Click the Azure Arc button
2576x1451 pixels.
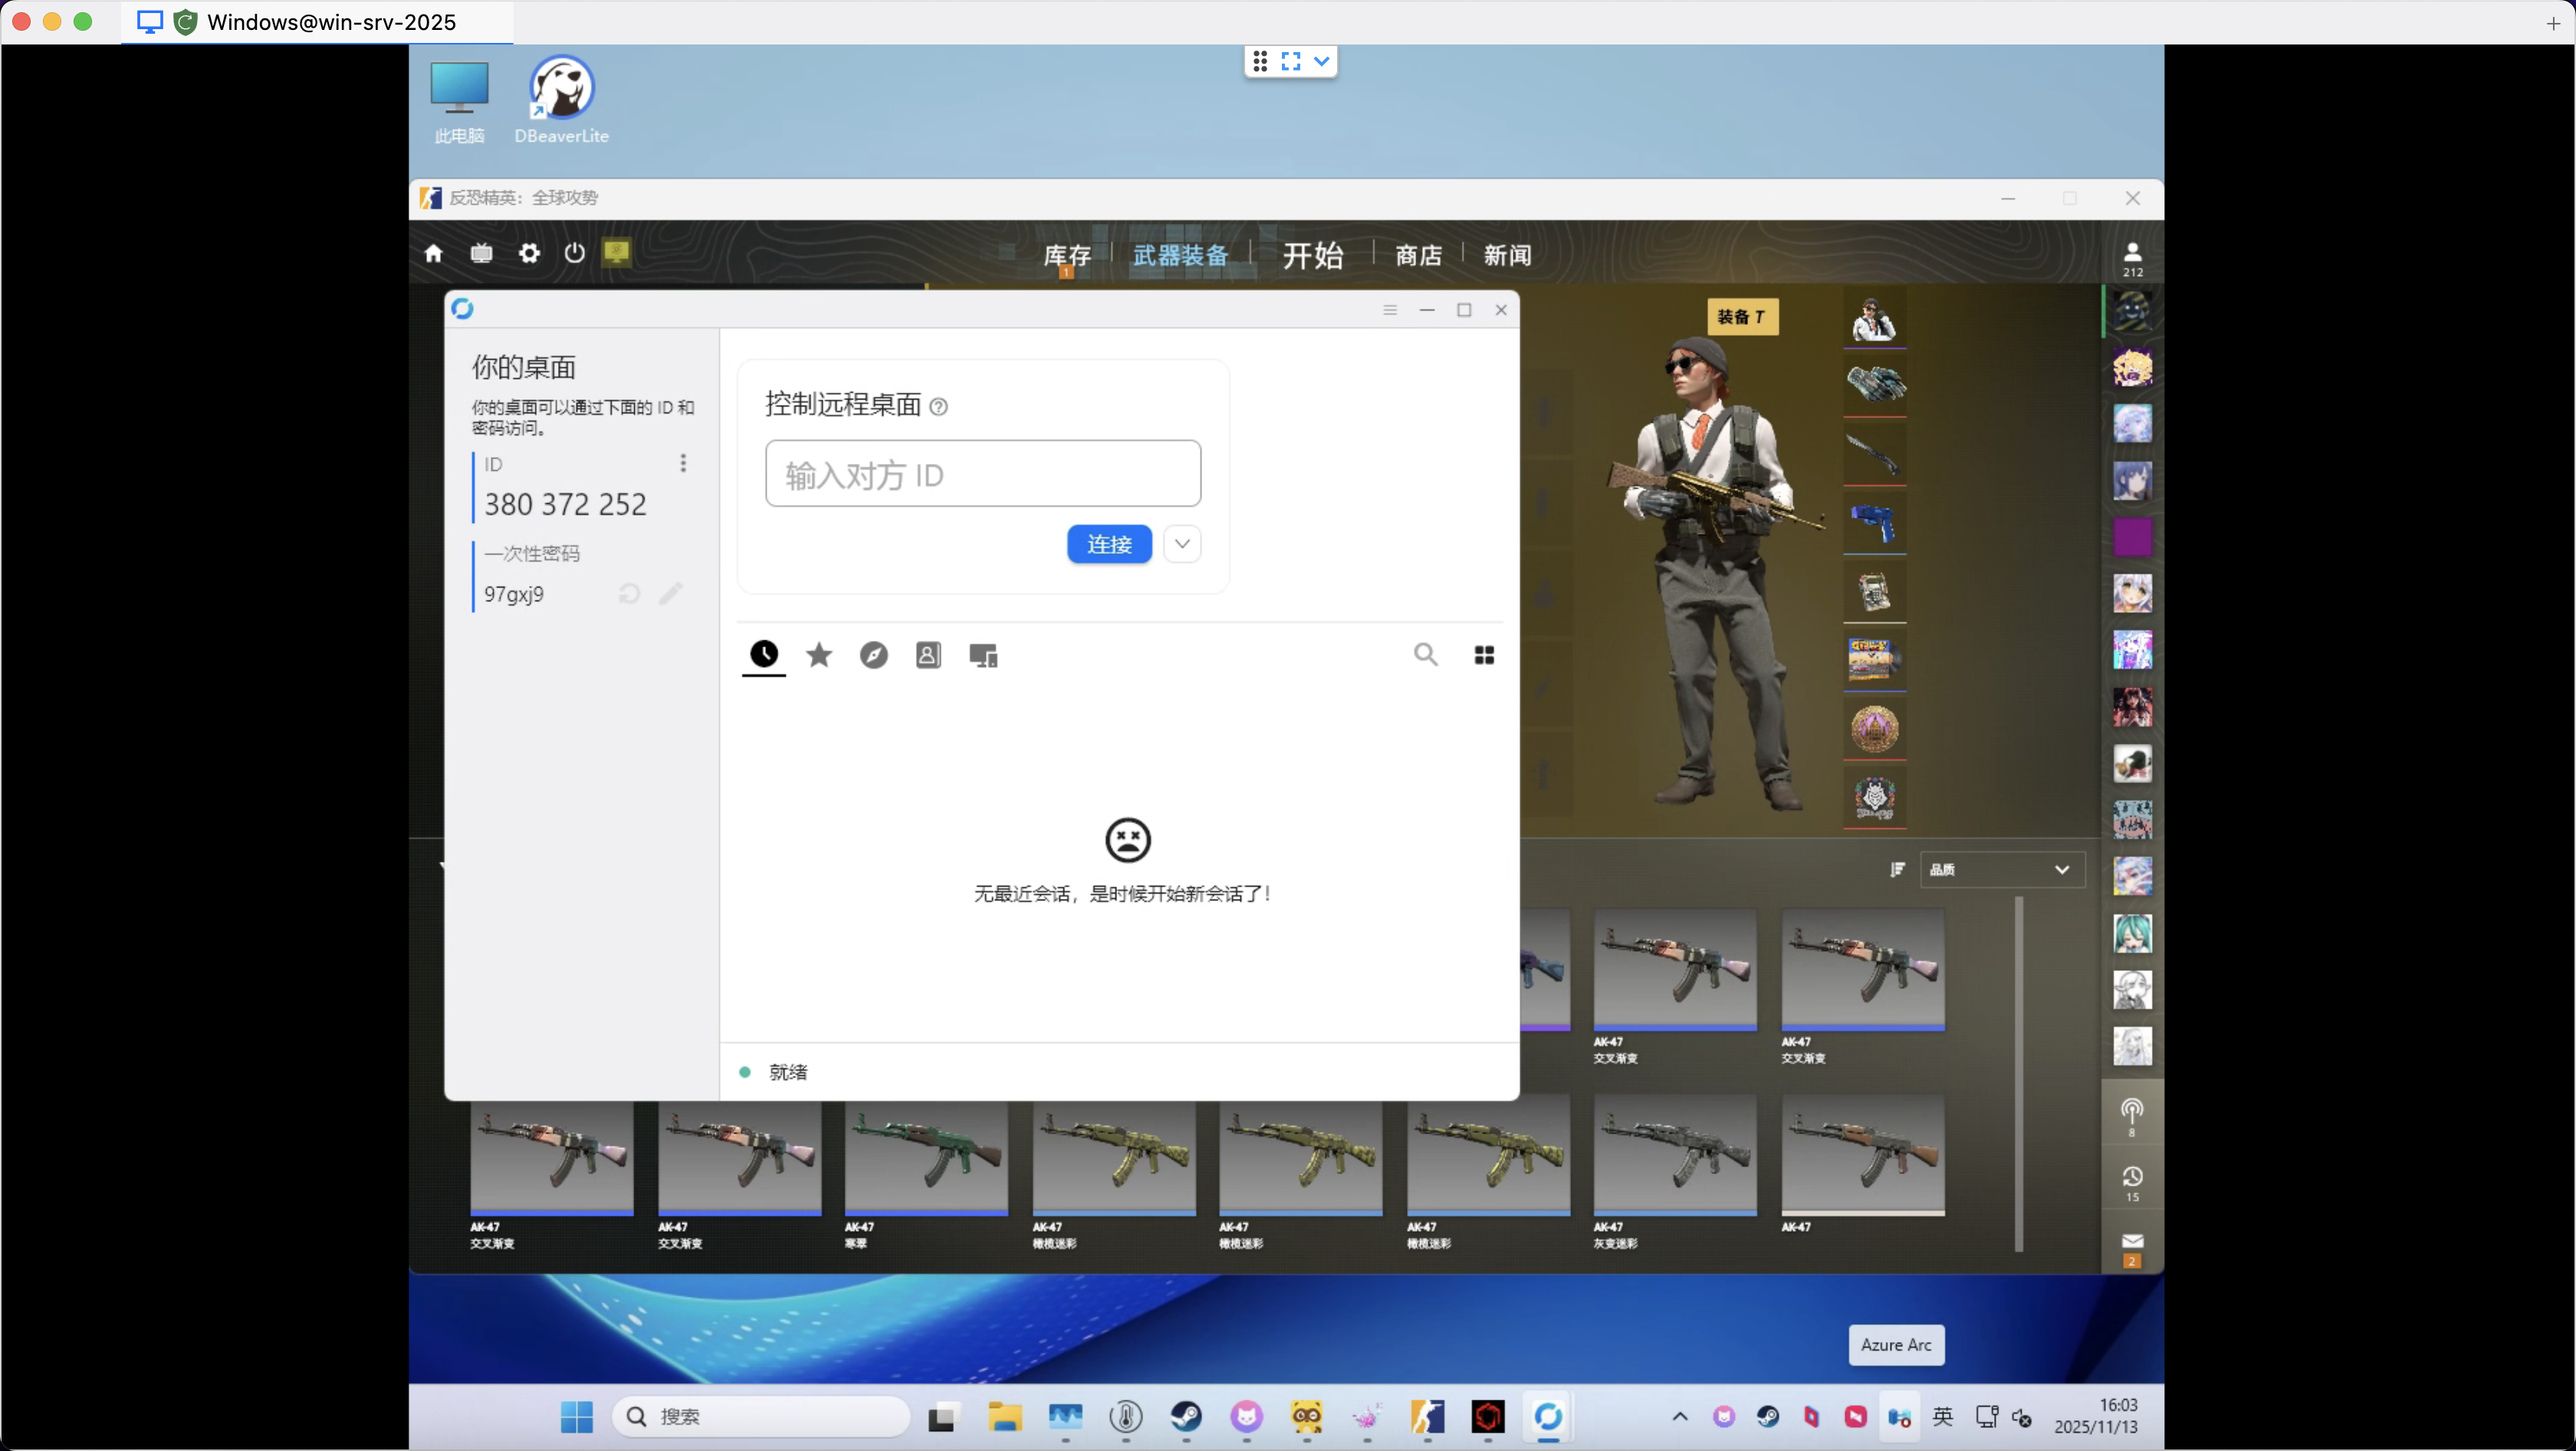1896,1345
